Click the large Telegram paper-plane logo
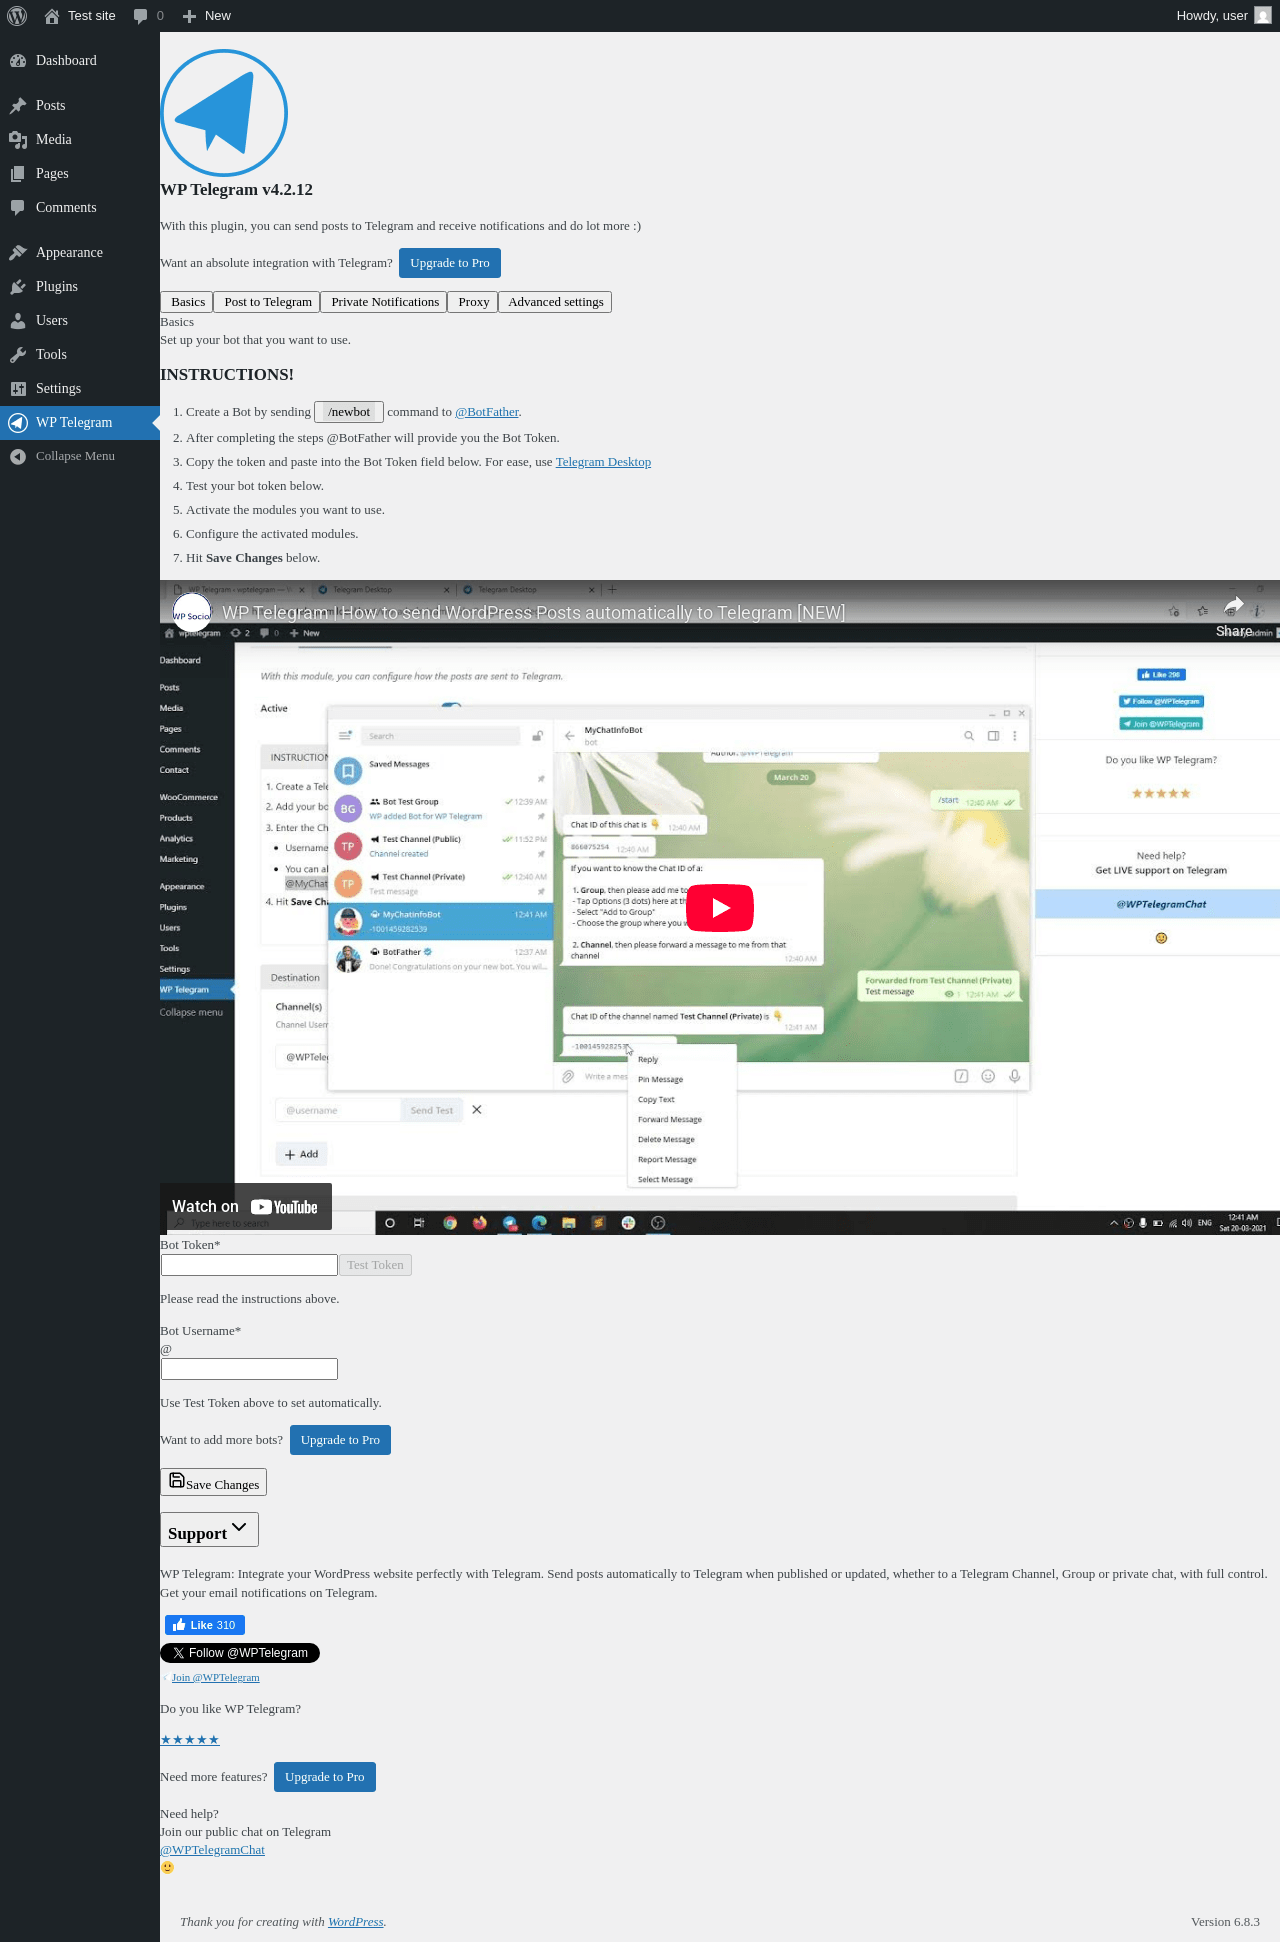 (224, 113)
